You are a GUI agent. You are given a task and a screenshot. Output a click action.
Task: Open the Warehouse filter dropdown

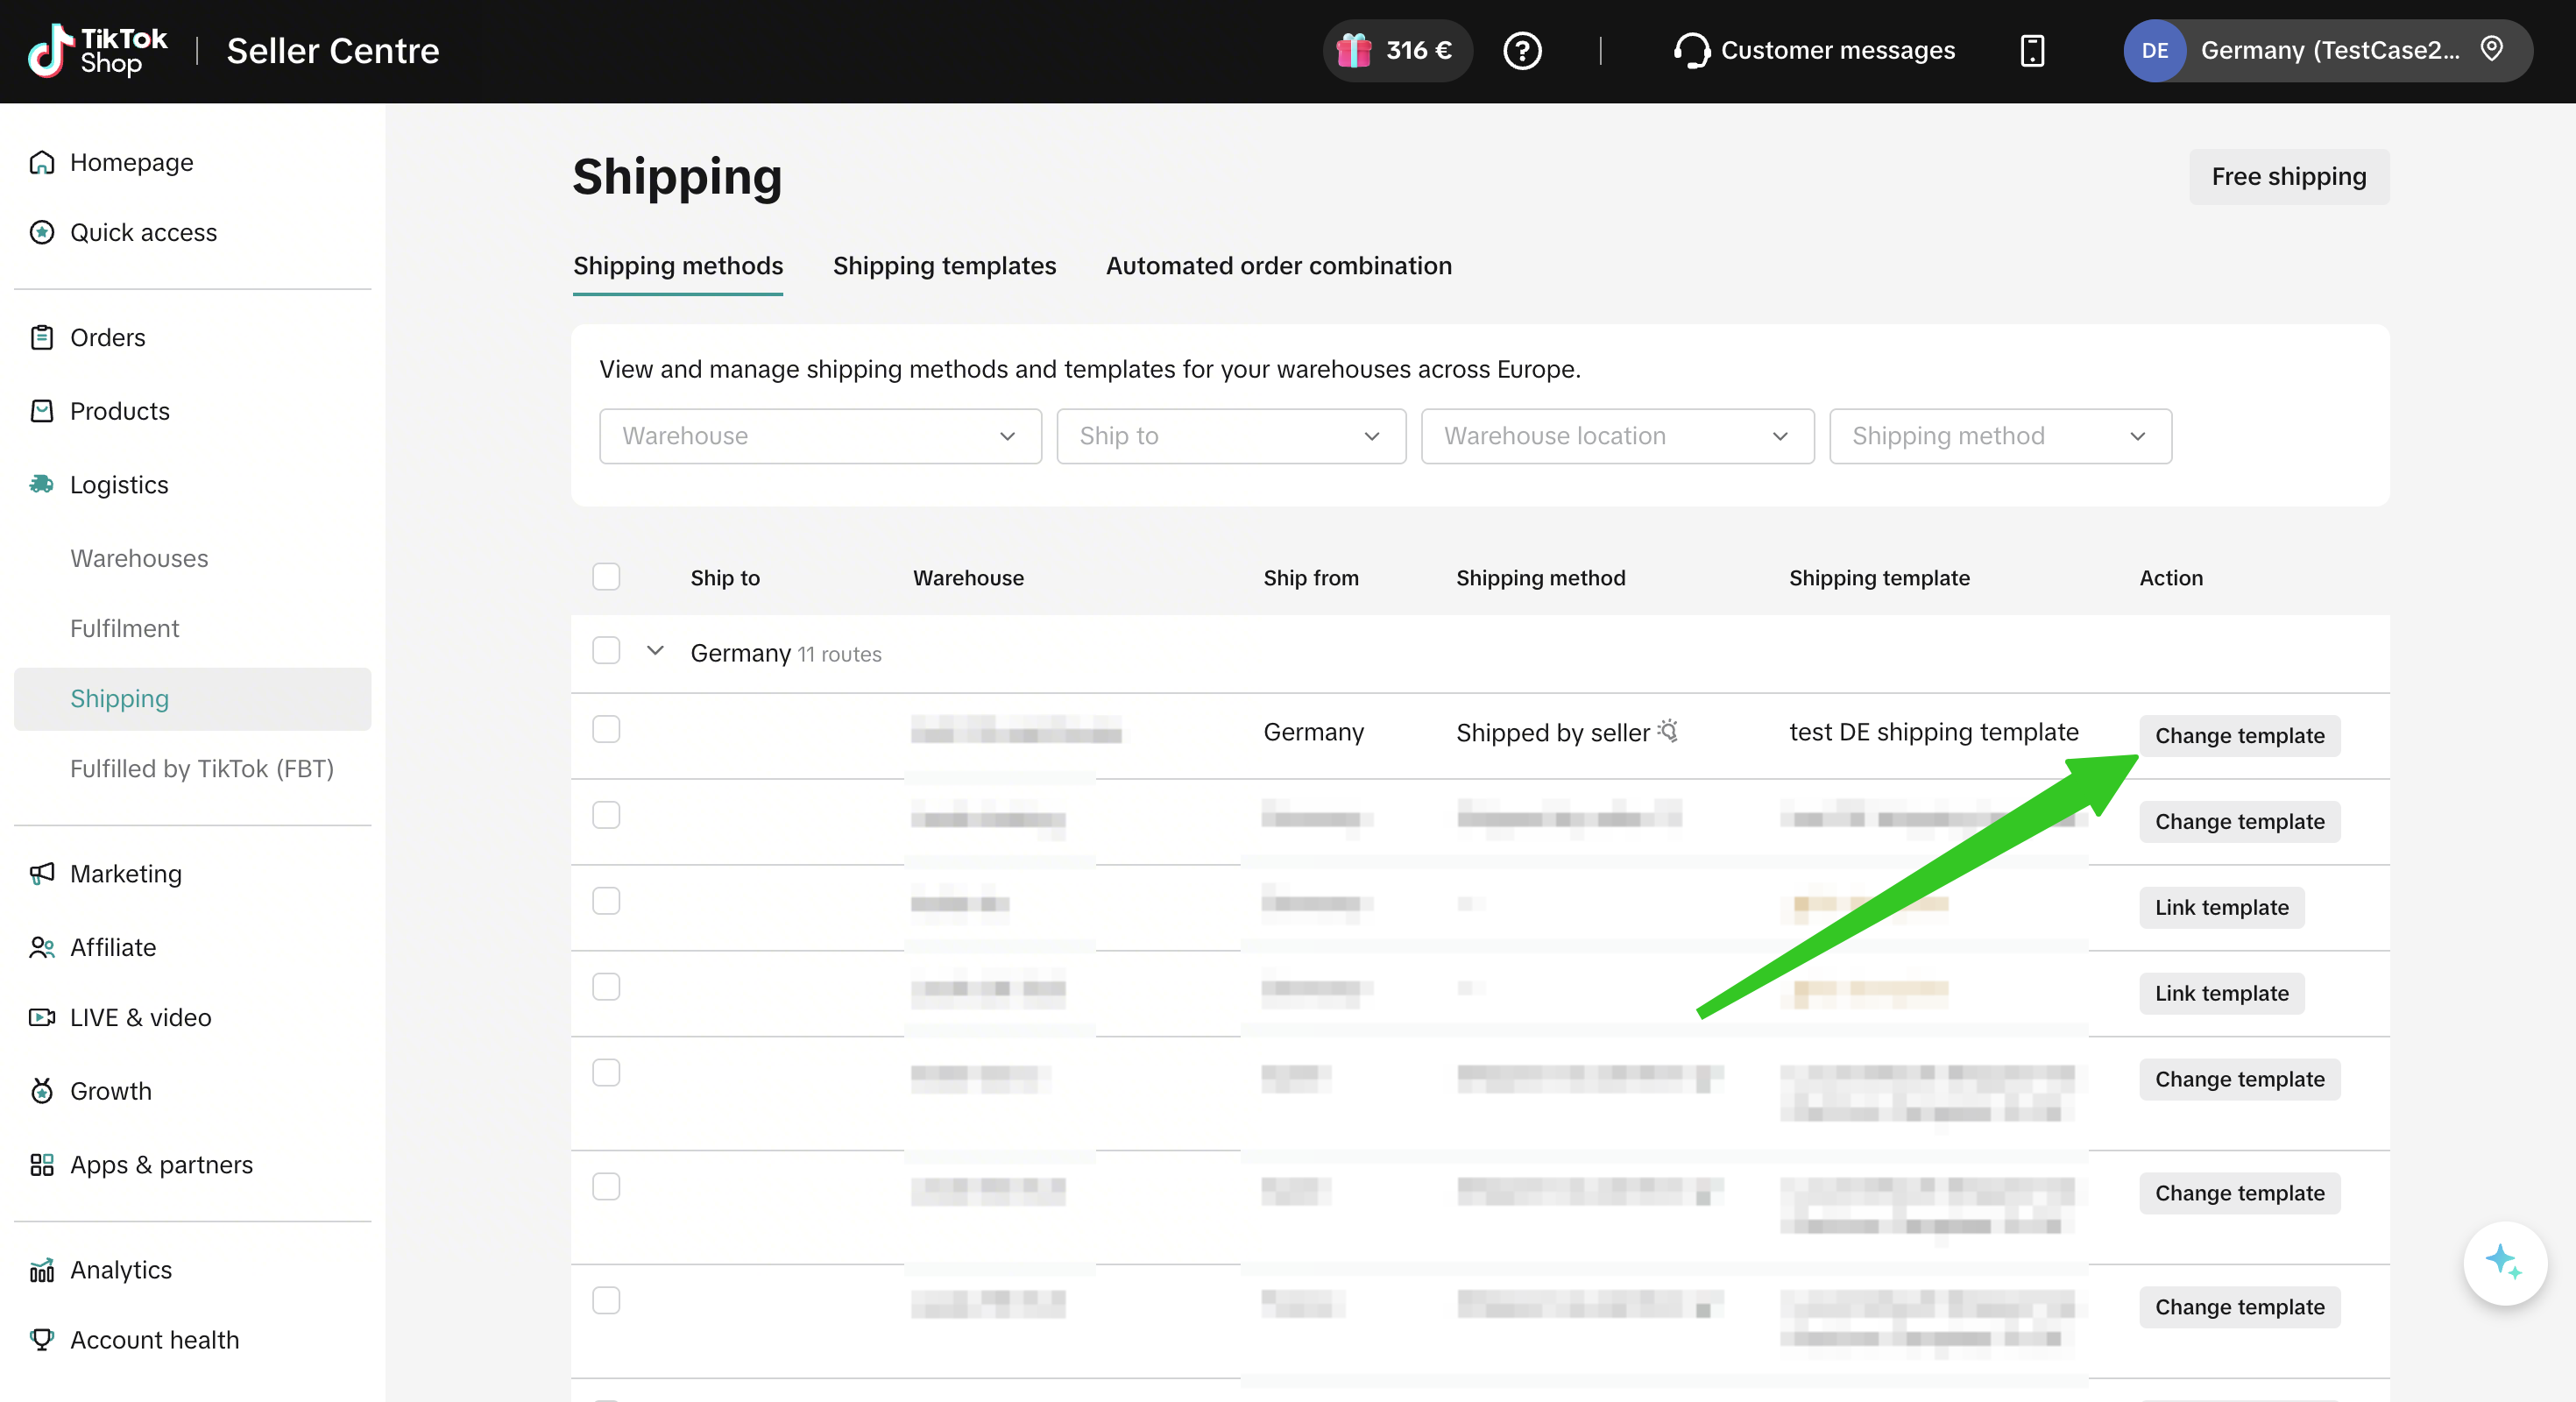(x=820, y=435)
